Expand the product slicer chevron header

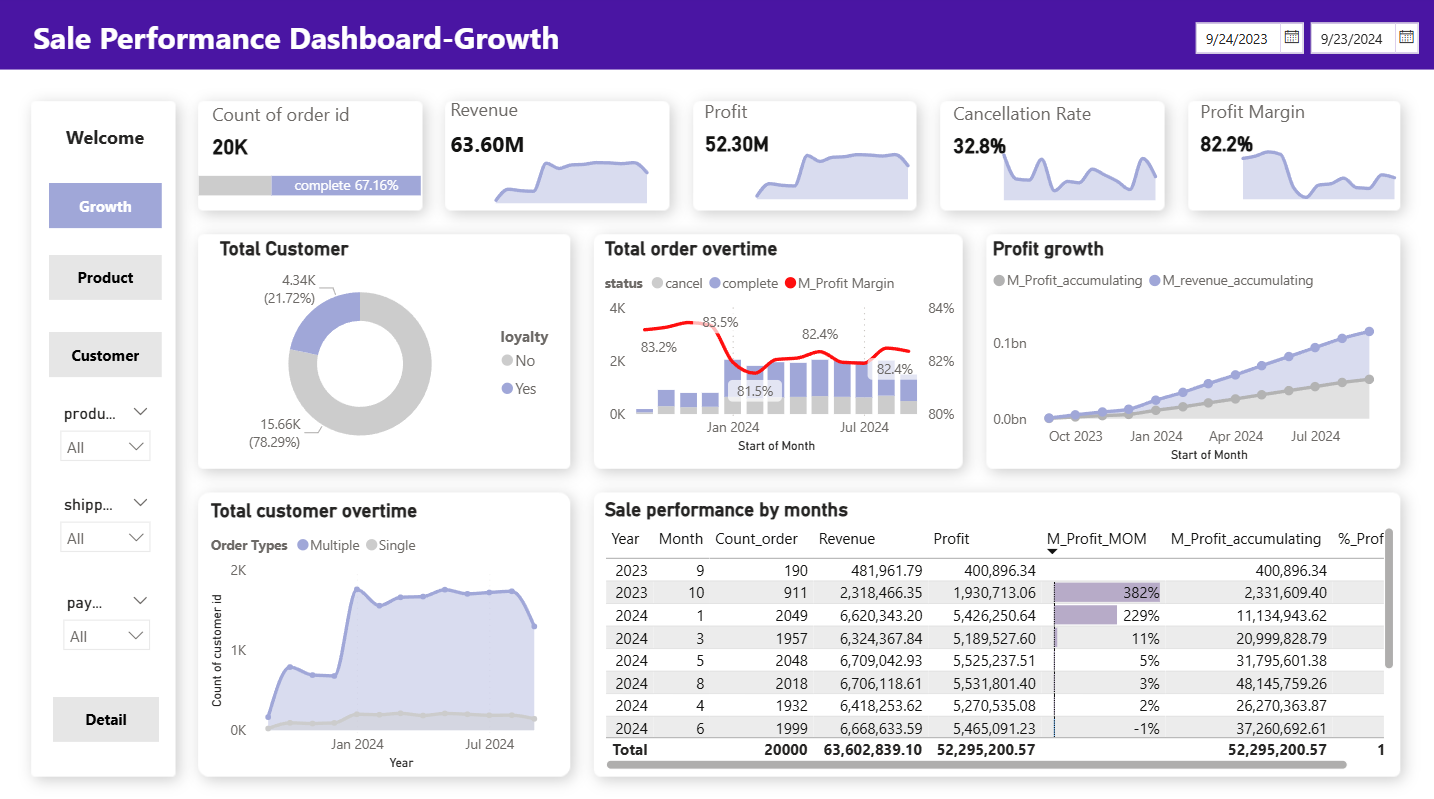141,412
